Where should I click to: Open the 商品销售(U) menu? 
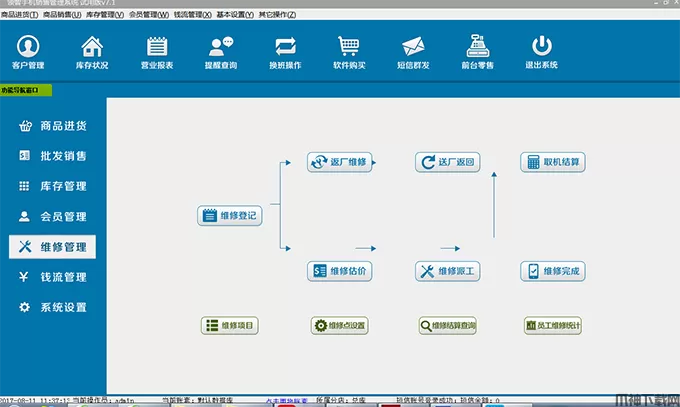pos(62,15)
